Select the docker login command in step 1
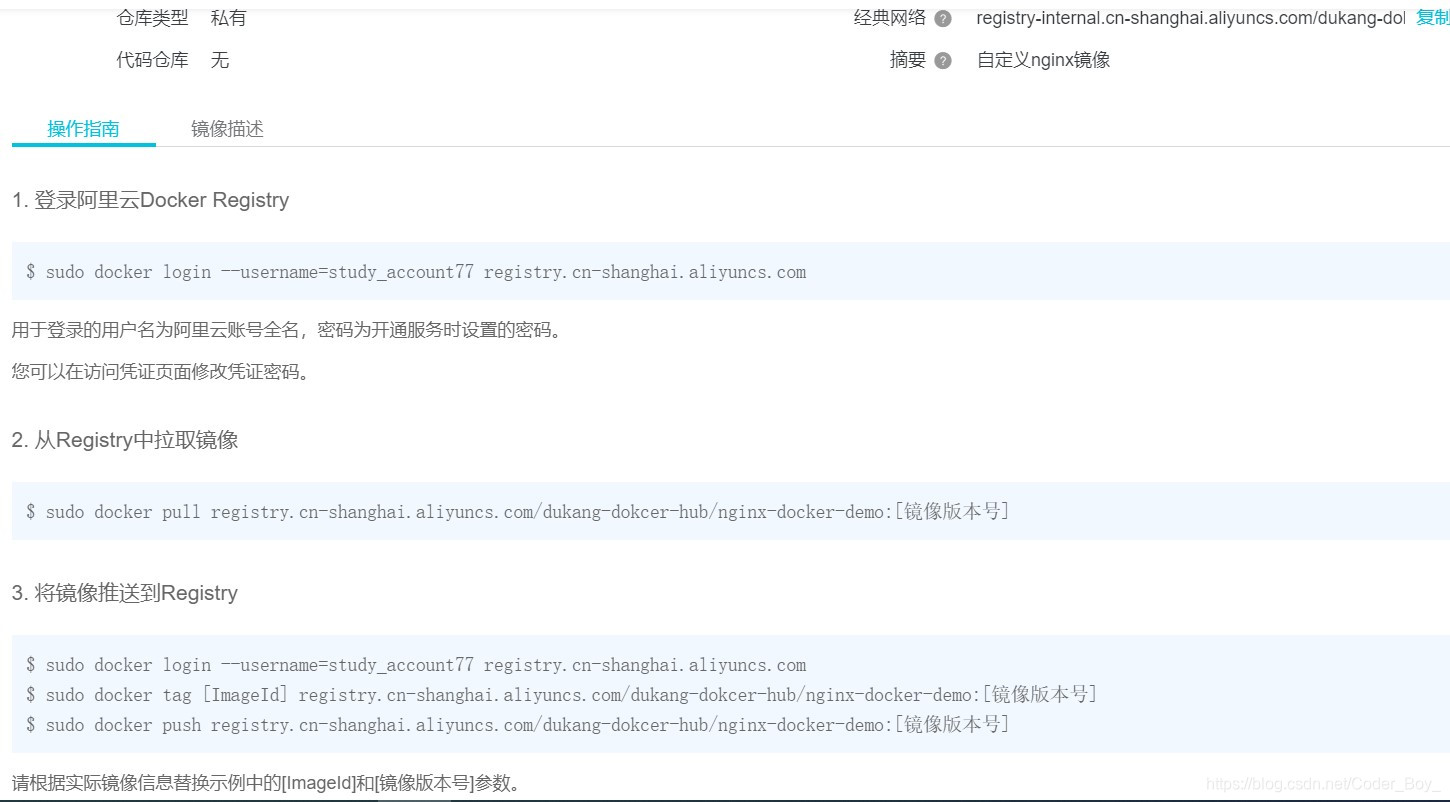The height and width of the screenshot is (802, 1450). [418, 271]
